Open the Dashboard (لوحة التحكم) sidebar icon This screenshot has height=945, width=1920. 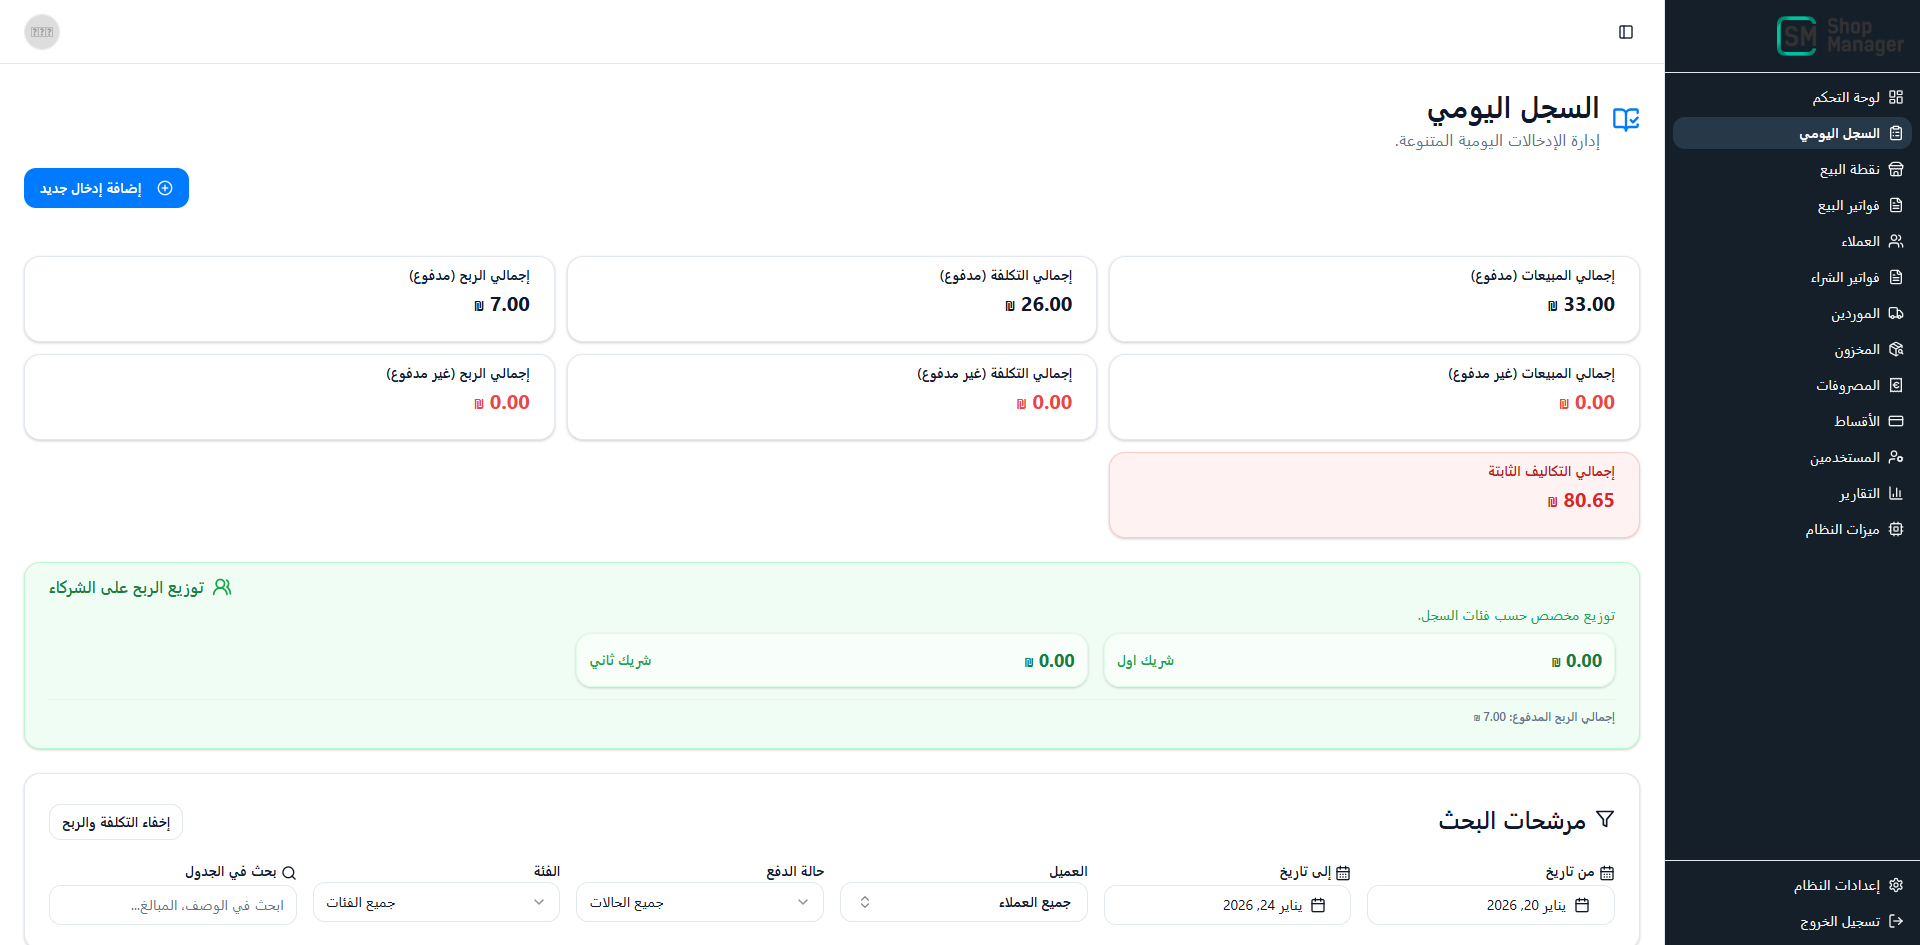pos(1895,97)
